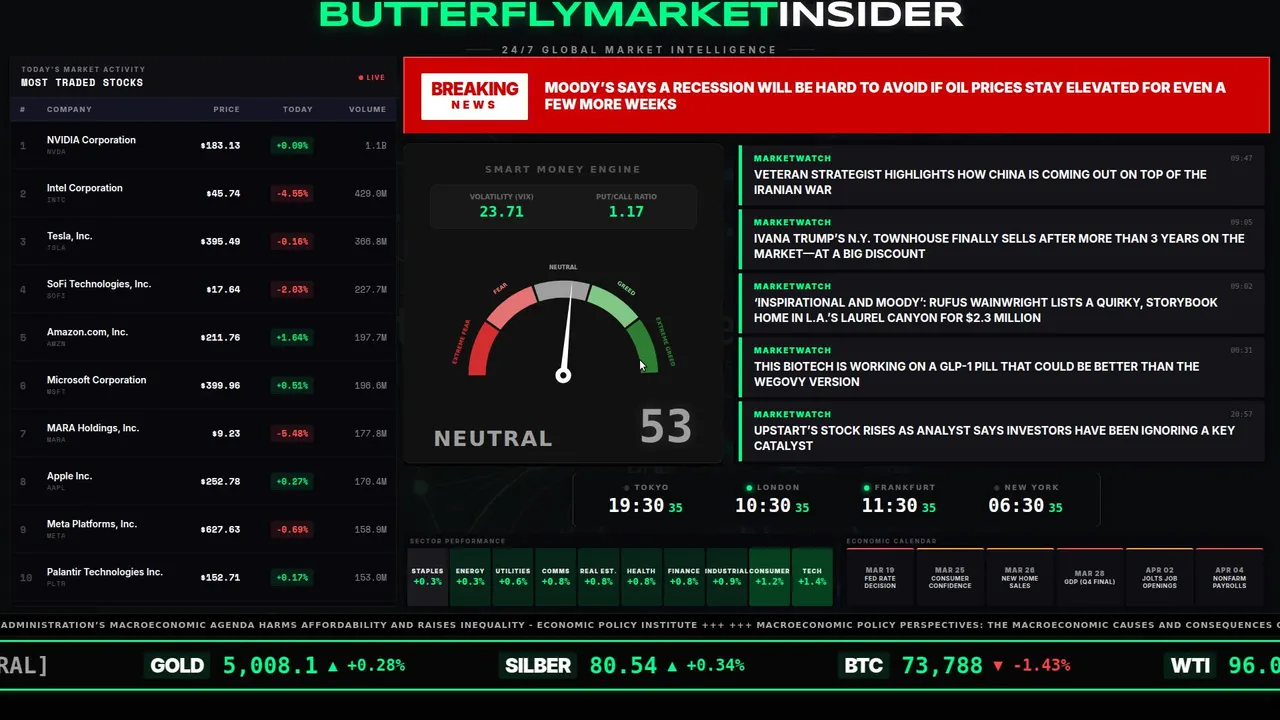Open Amazon.com, Inc. stock entry
This screenshot has width=1280, height=720.
(x=203, y=337)
